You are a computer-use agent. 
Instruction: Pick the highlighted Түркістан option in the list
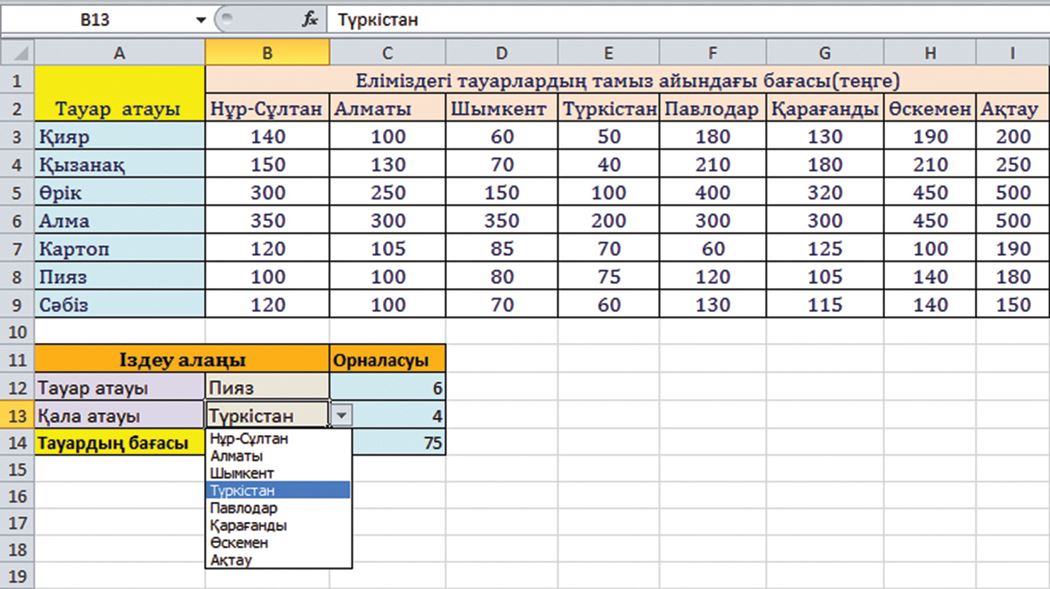click(278, 491)
